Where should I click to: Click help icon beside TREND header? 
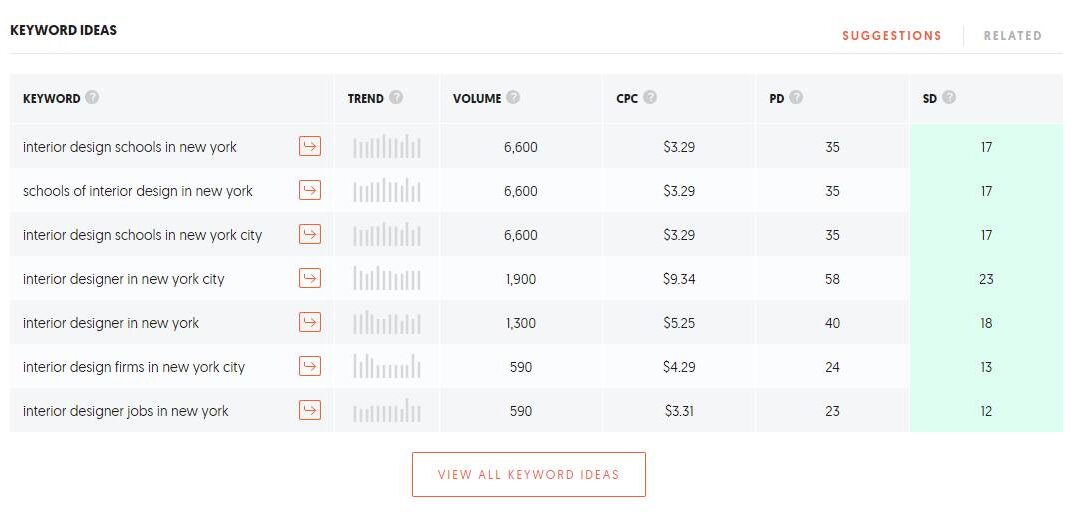coord(396,98)
